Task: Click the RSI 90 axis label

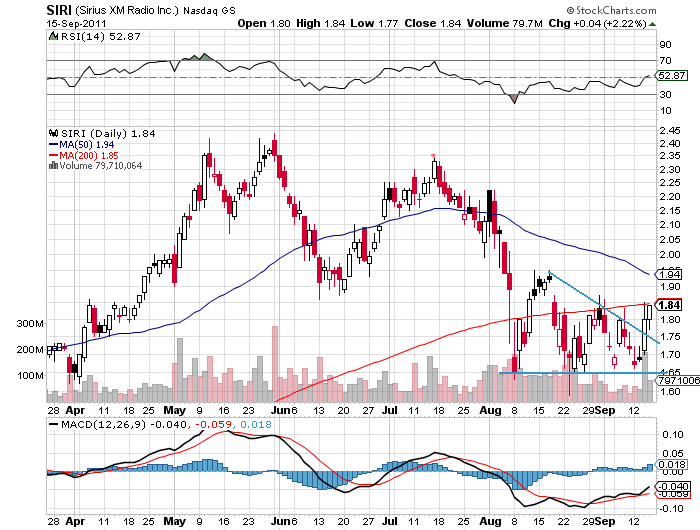Action: (665, 44)
